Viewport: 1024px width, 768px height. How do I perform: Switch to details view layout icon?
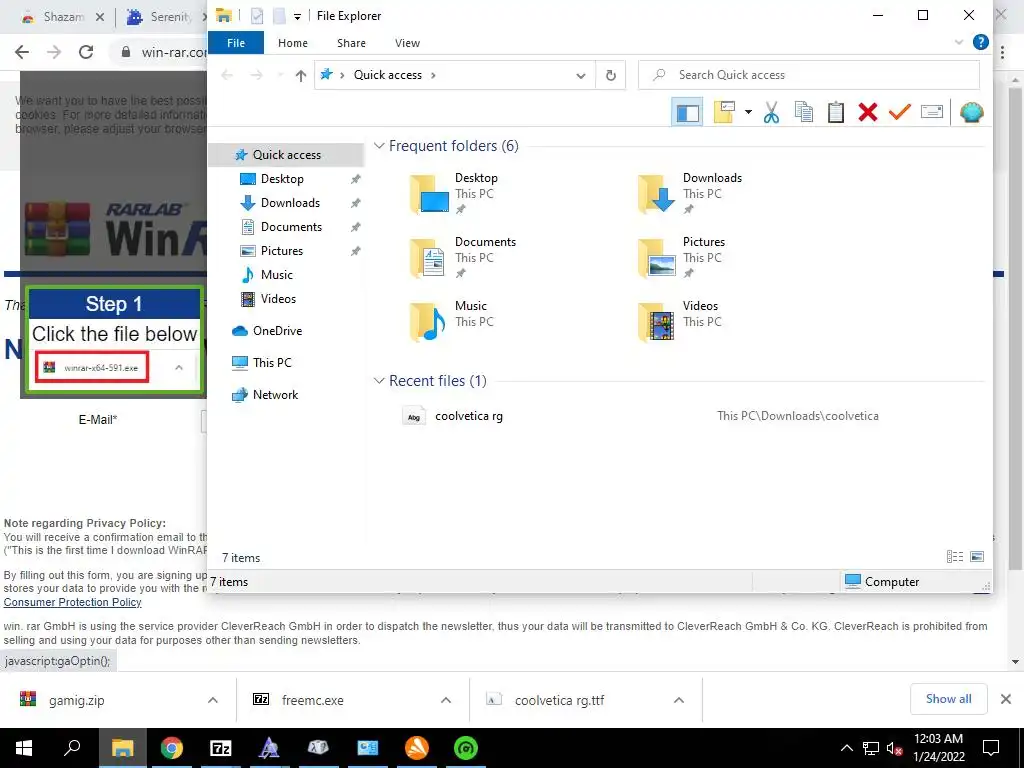pos(955,557)
